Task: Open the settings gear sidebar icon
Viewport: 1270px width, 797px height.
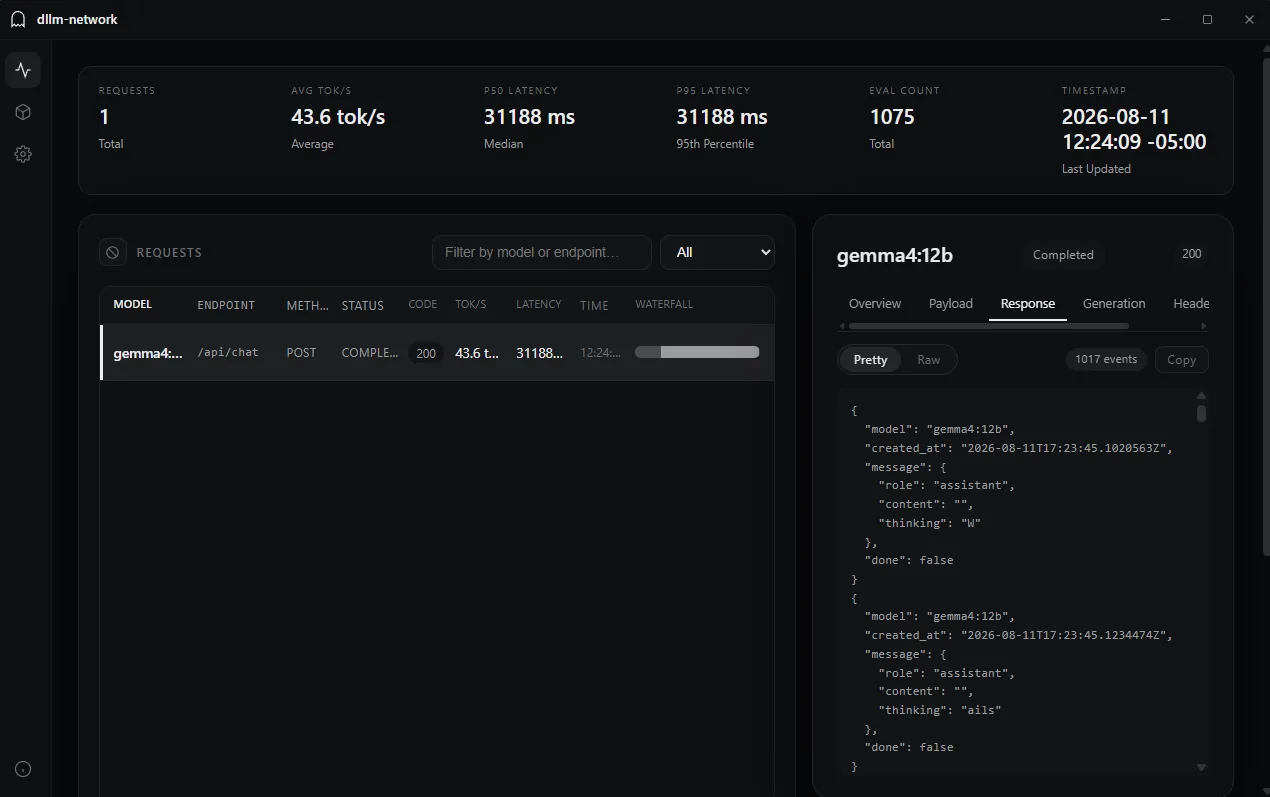Action: [x=23, y=154]
